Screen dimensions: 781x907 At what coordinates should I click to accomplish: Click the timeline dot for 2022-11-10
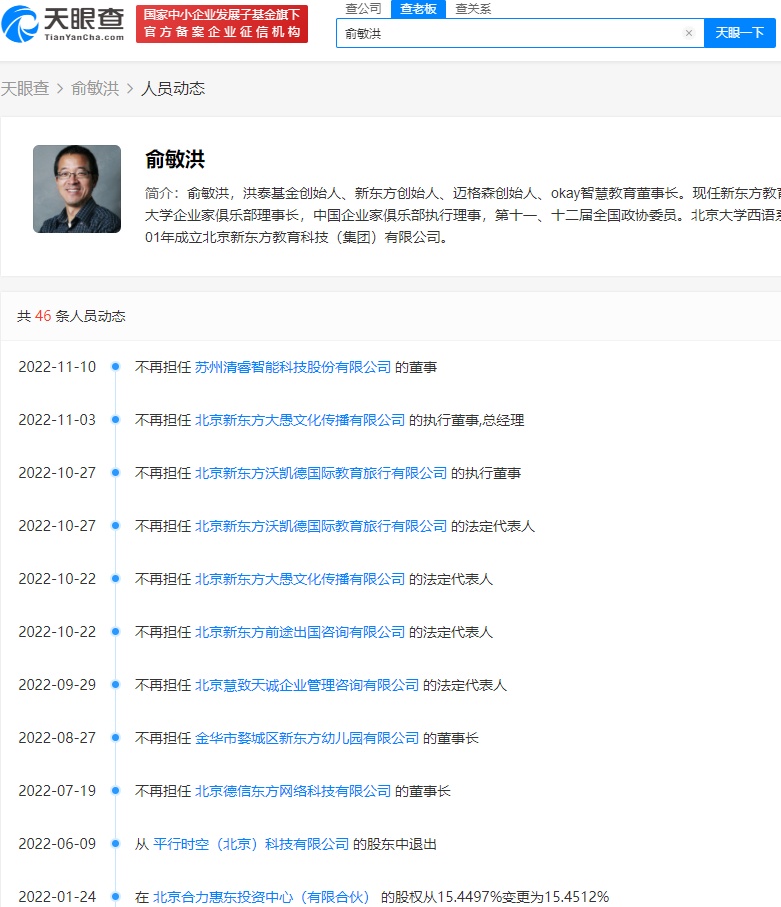click(116, 367)
